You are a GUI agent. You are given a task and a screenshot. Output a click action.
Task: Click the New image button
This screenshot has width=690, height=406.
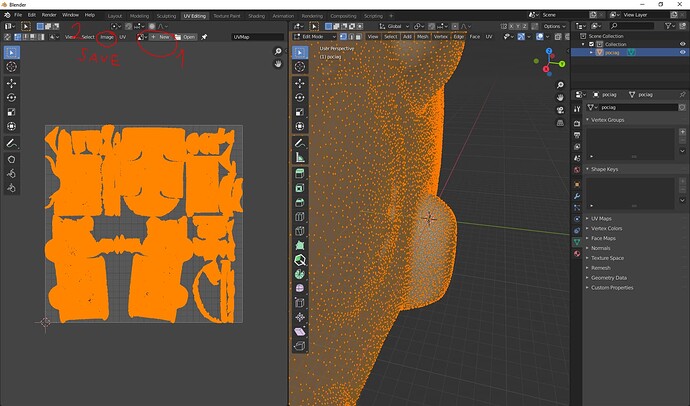point(161,37)
